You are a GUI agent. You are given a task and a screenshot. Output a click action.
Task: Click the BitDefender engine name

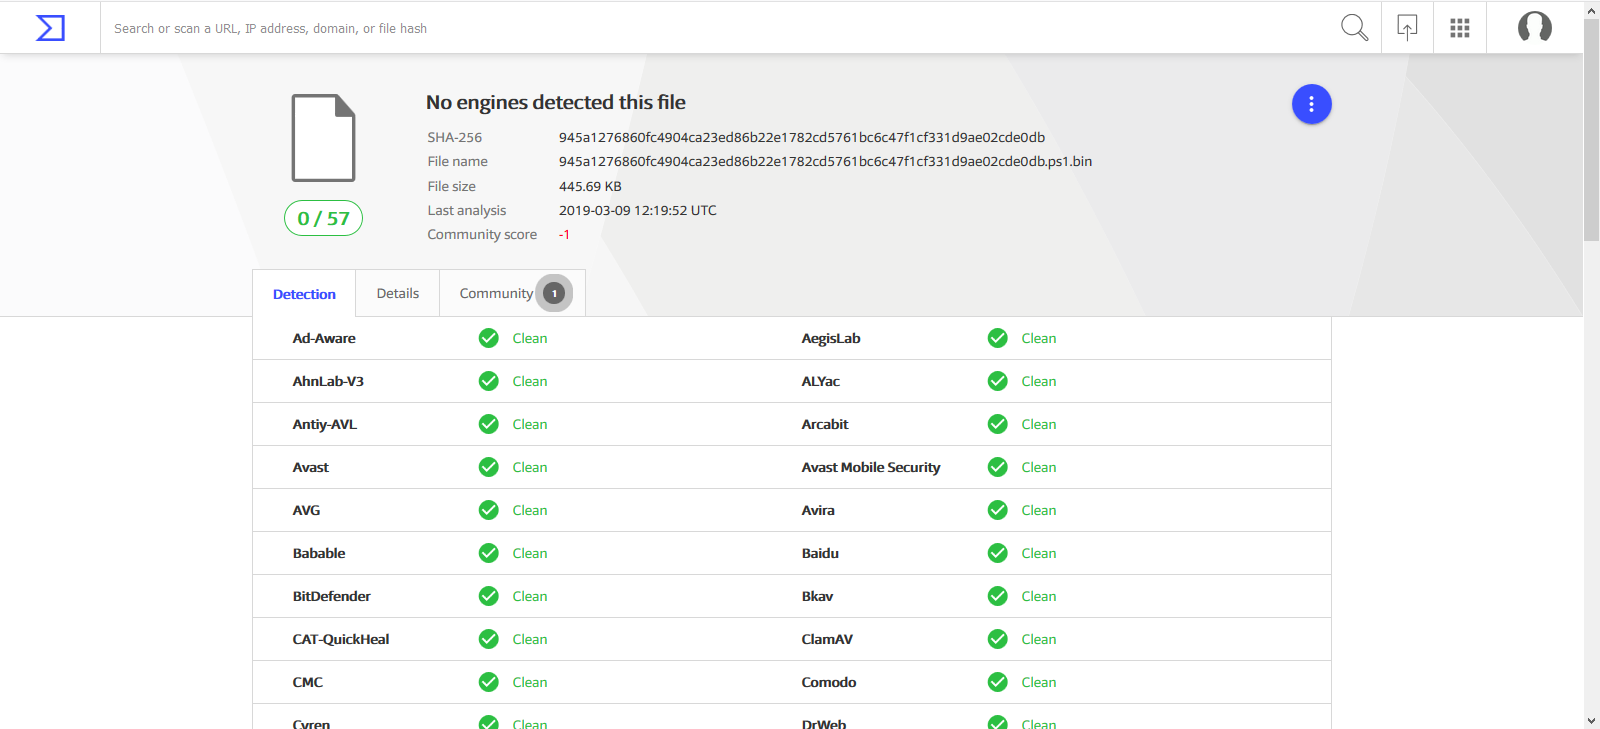pyautogui.click(x=331, y=596)
